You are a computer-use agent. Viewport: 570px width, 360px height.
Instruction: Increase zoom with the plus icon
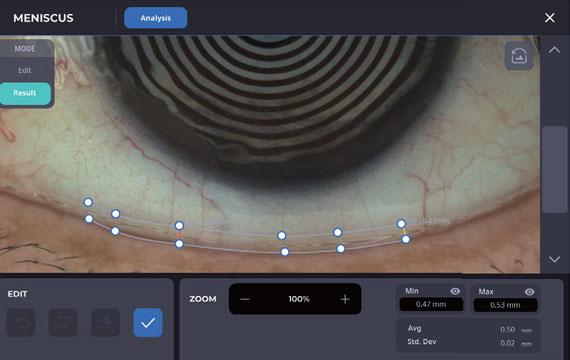coord(345,299)
